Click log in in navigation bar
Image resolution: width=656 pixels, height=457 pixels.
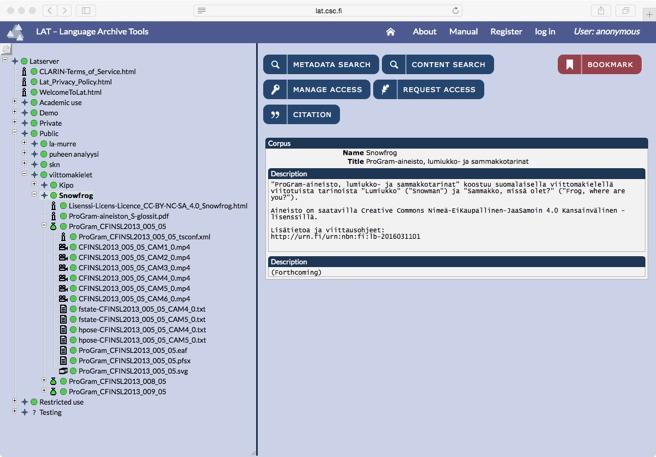(545, 32)
